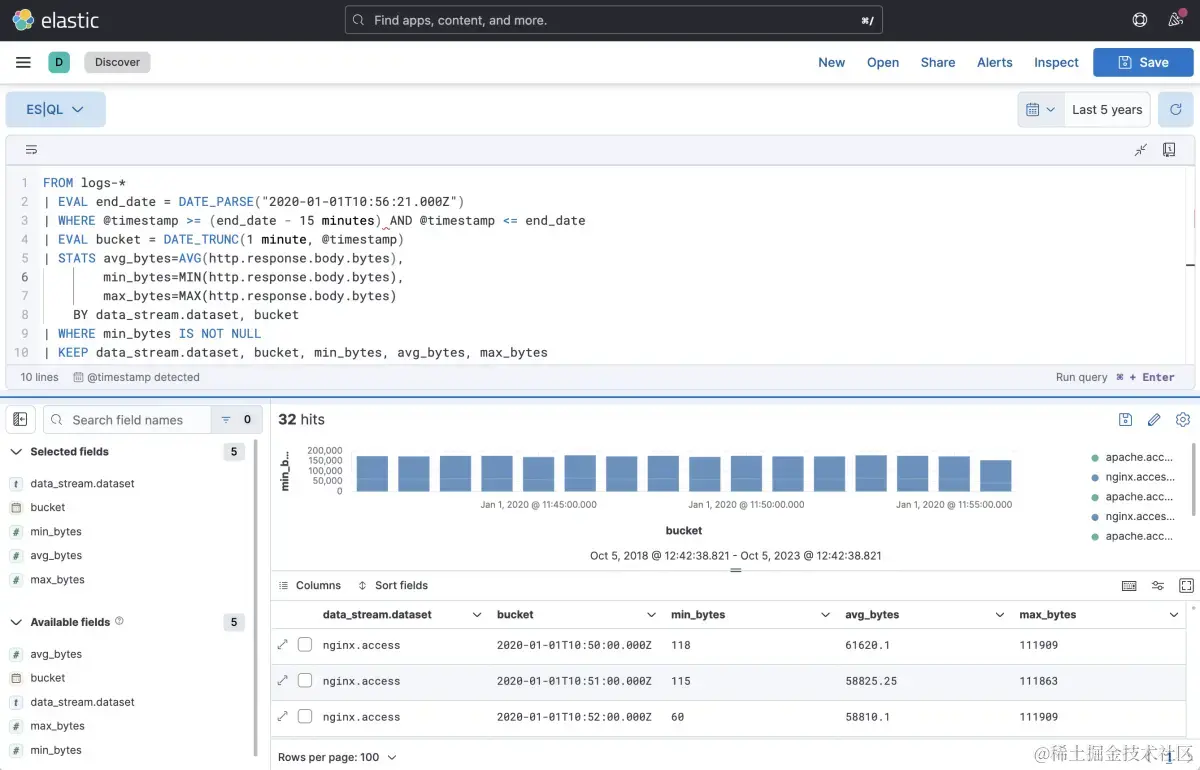Open keyboard shortcuts icon in table toolbar

tap(1129, 586)
